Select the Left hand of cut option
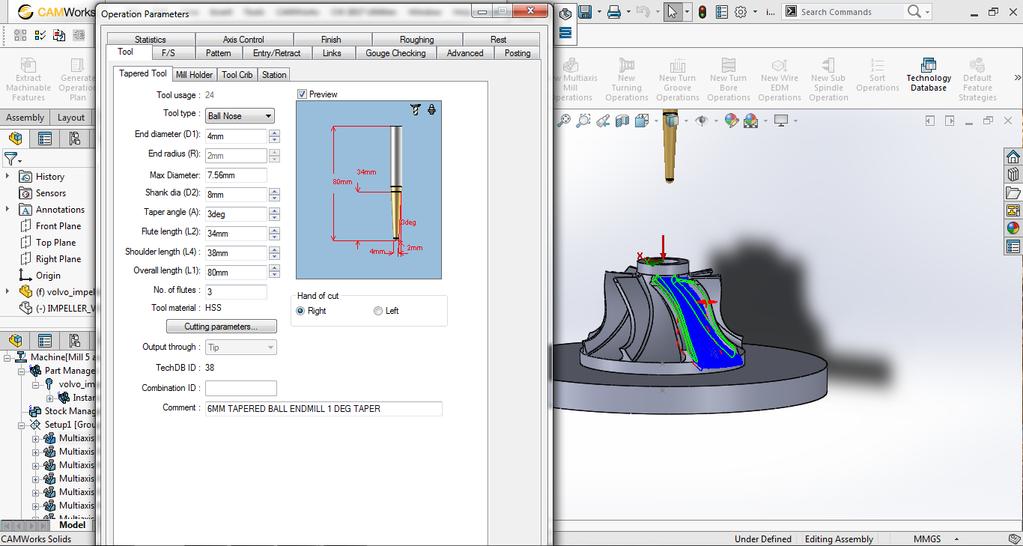This screenshot has width=1023, height=546. click(x=378, y=311)
